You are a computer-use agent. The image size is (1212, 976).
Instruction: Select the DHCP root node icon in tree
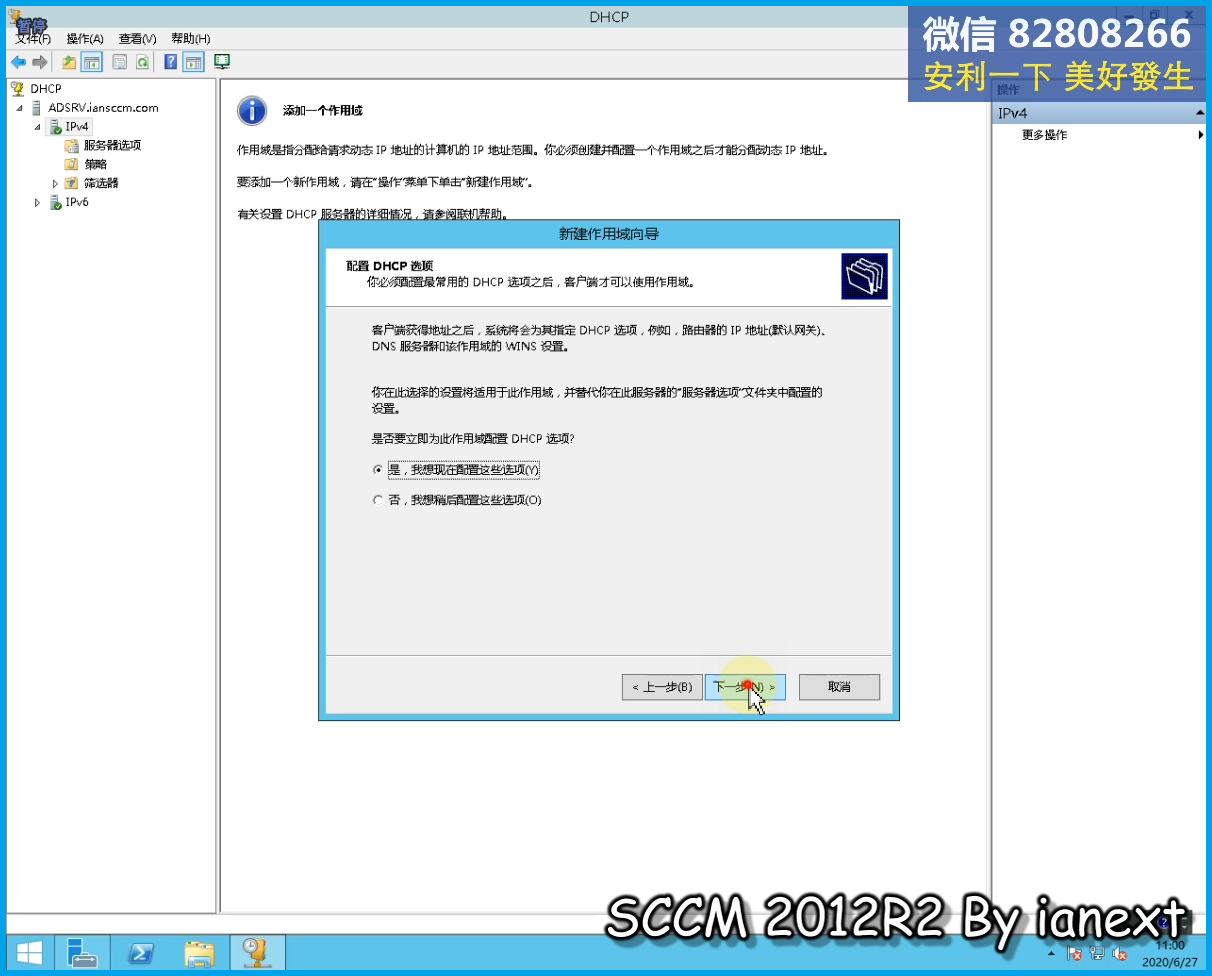pyautogui.click(x=18, y=89)
